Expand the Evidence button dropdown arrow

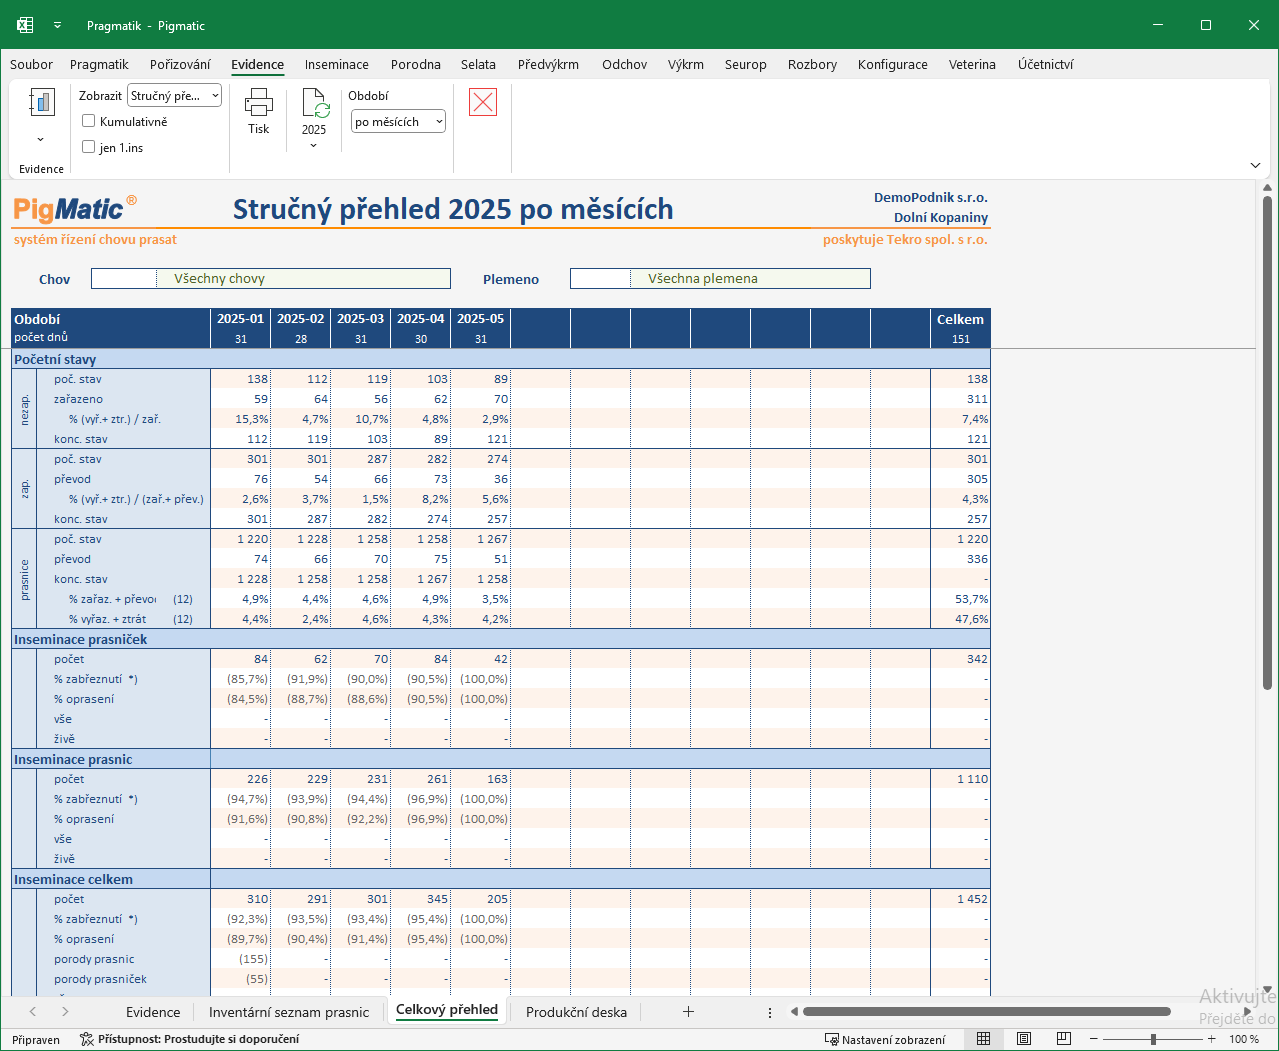tap(41, 139)
